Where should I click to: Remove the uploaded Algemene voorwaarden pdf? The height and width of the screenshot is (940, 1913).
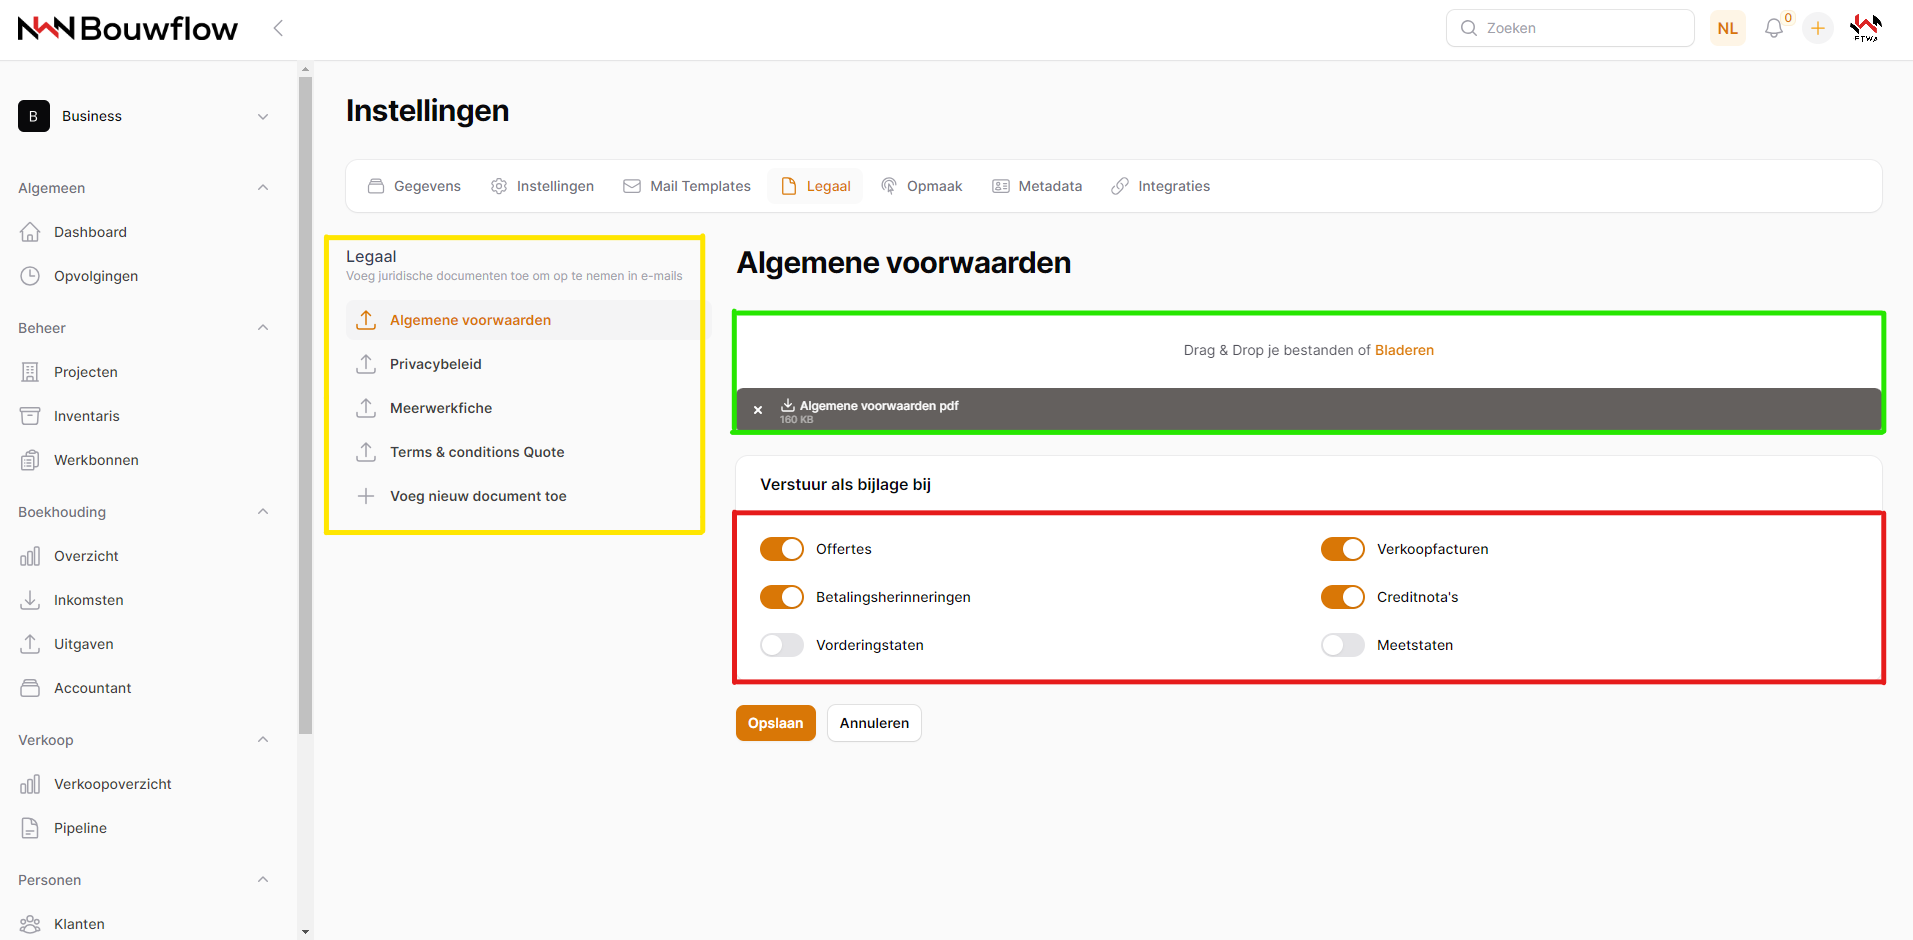pyautogui.click(x=758, y=410)
